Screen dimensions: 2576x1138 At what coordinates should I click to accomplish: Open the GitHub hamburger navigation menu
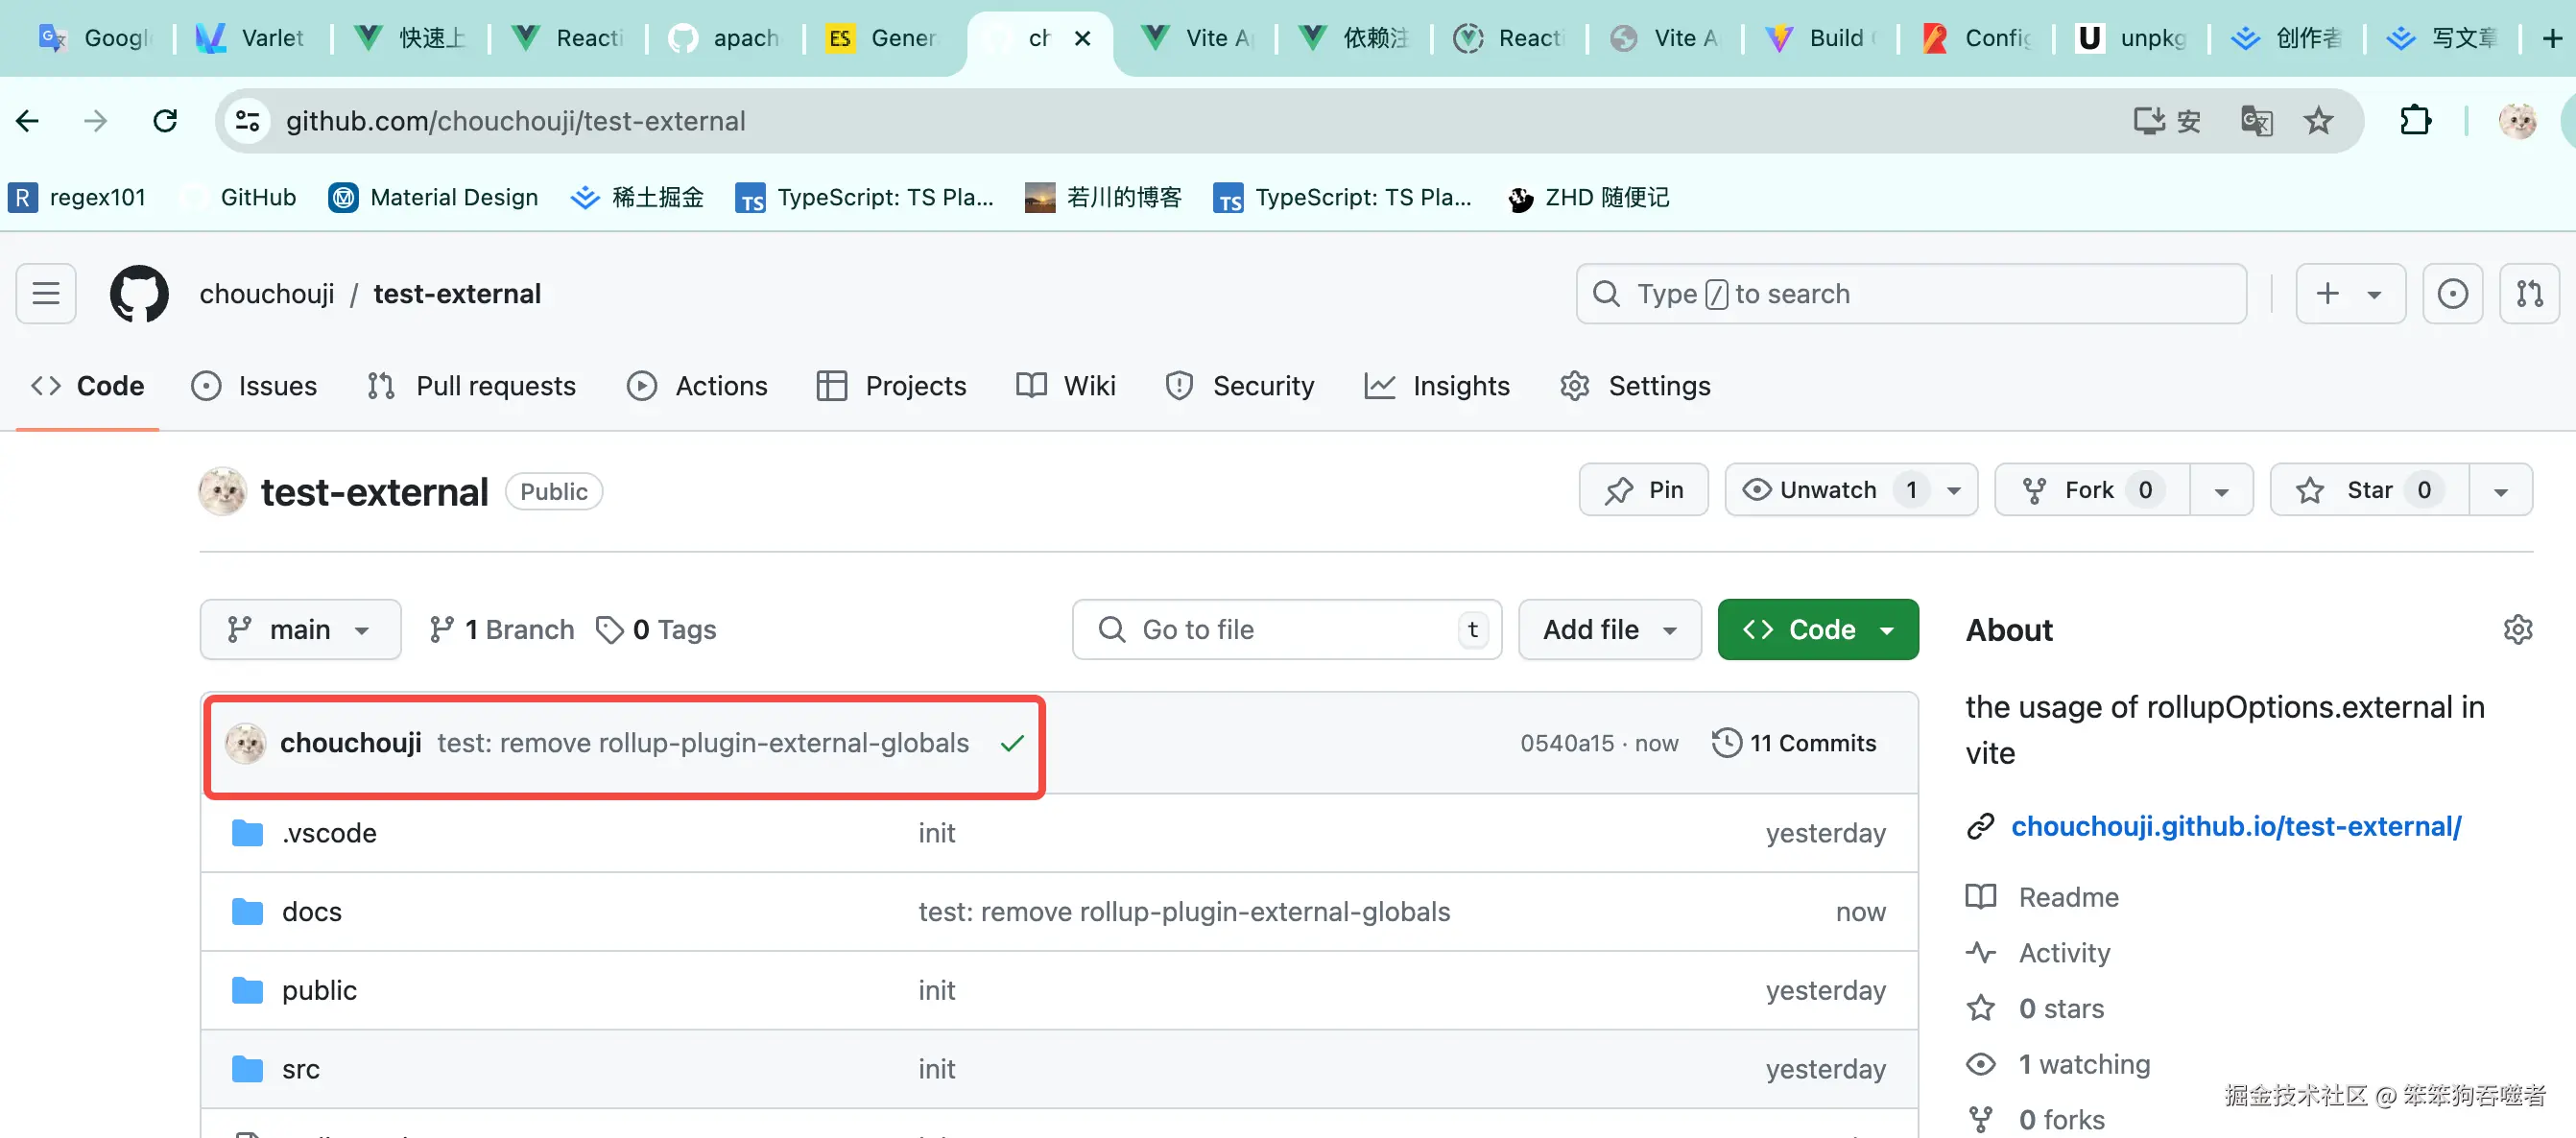[46, 294]
